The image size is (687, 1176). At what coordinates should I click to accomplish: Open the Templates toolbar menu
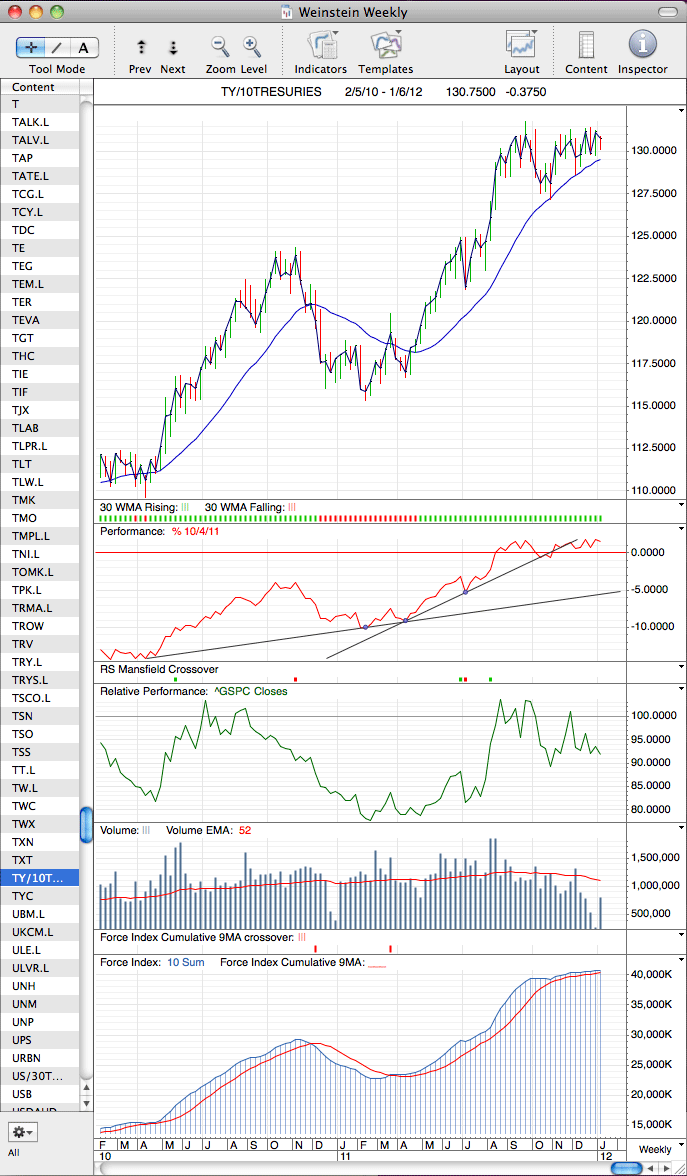tap(386, 46)
